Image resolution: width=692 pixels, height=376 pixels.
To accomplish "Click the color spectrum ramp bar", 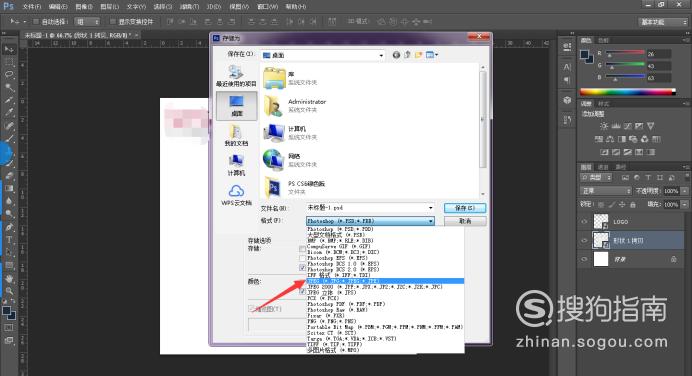I will [x=628, y=92].
